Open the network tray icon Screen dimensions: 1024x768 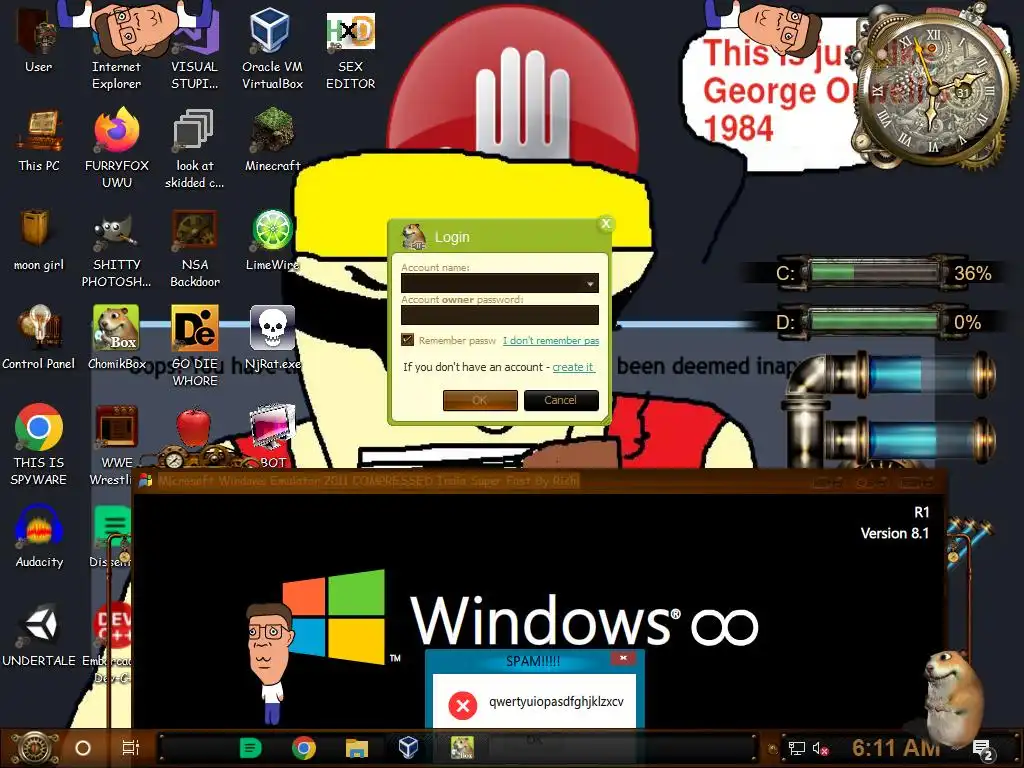pyautogui.click(x=797, y=748)
